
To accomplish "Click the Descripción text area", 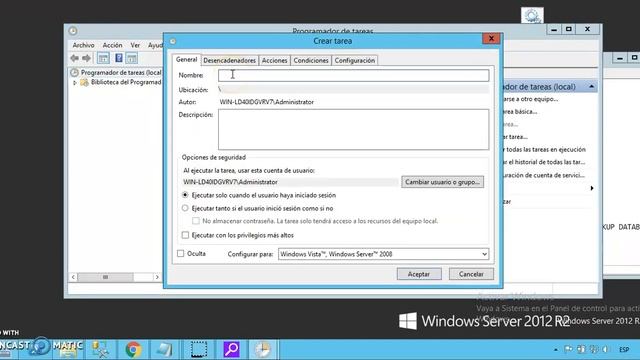I will [353, 129].
